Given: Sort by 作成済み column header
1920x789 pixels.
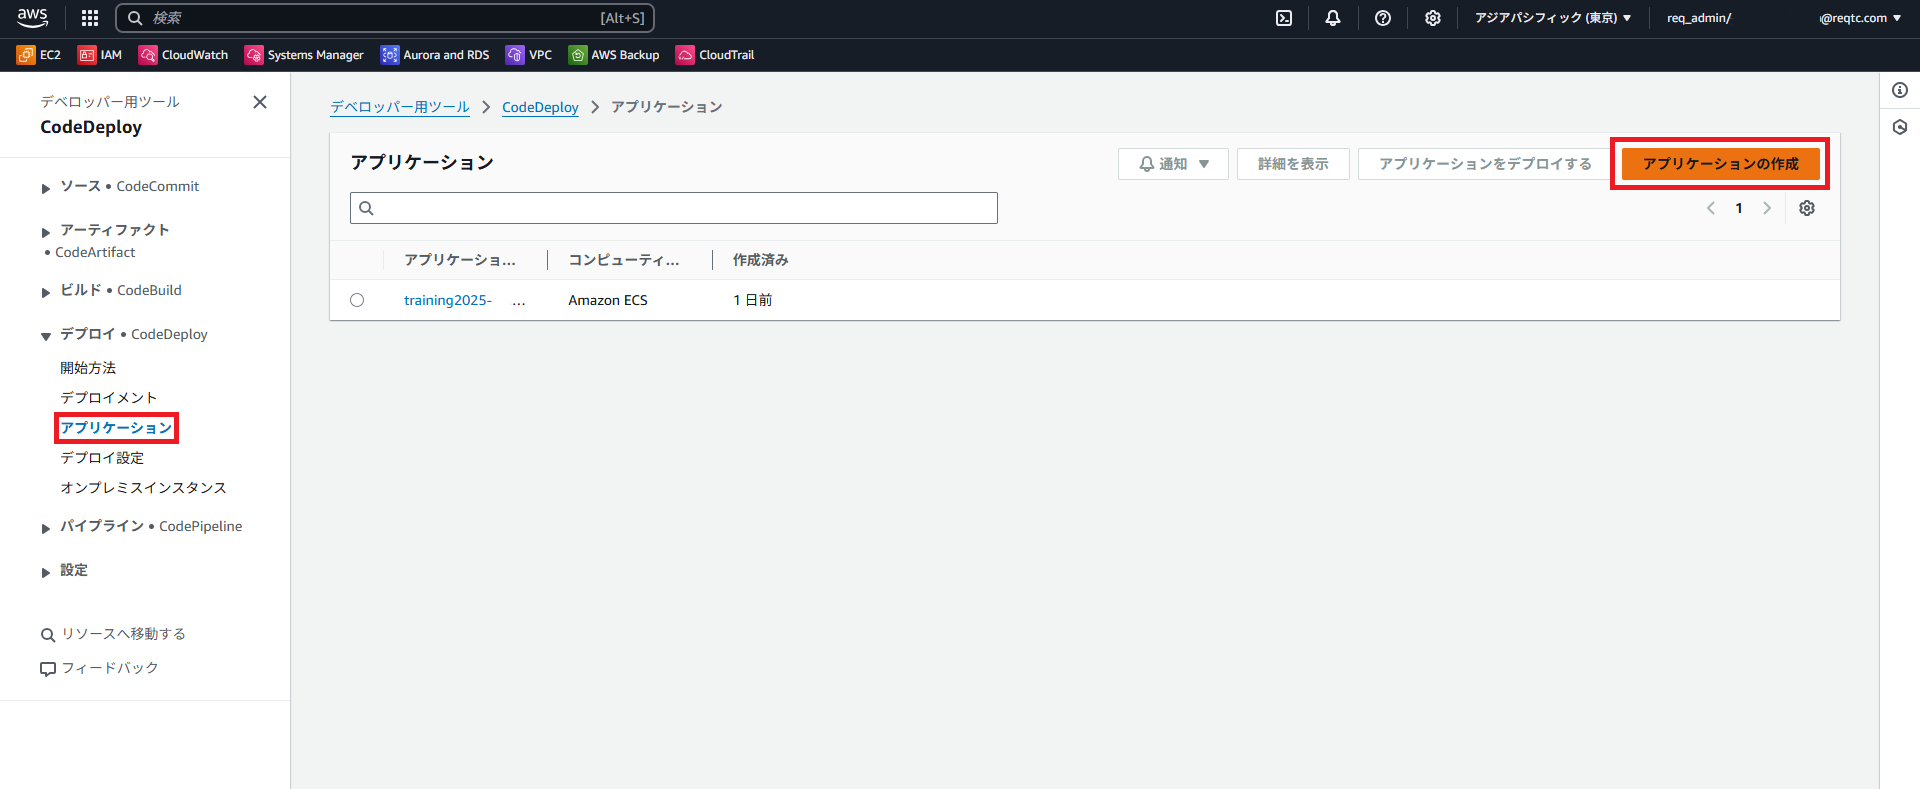Looking at the screenshot, I should (x=761, y=260).
